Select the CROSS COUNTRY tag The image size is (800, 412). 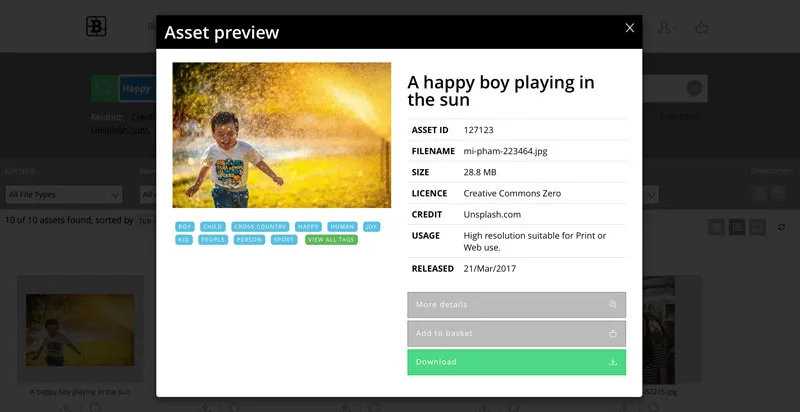(260, 227)
